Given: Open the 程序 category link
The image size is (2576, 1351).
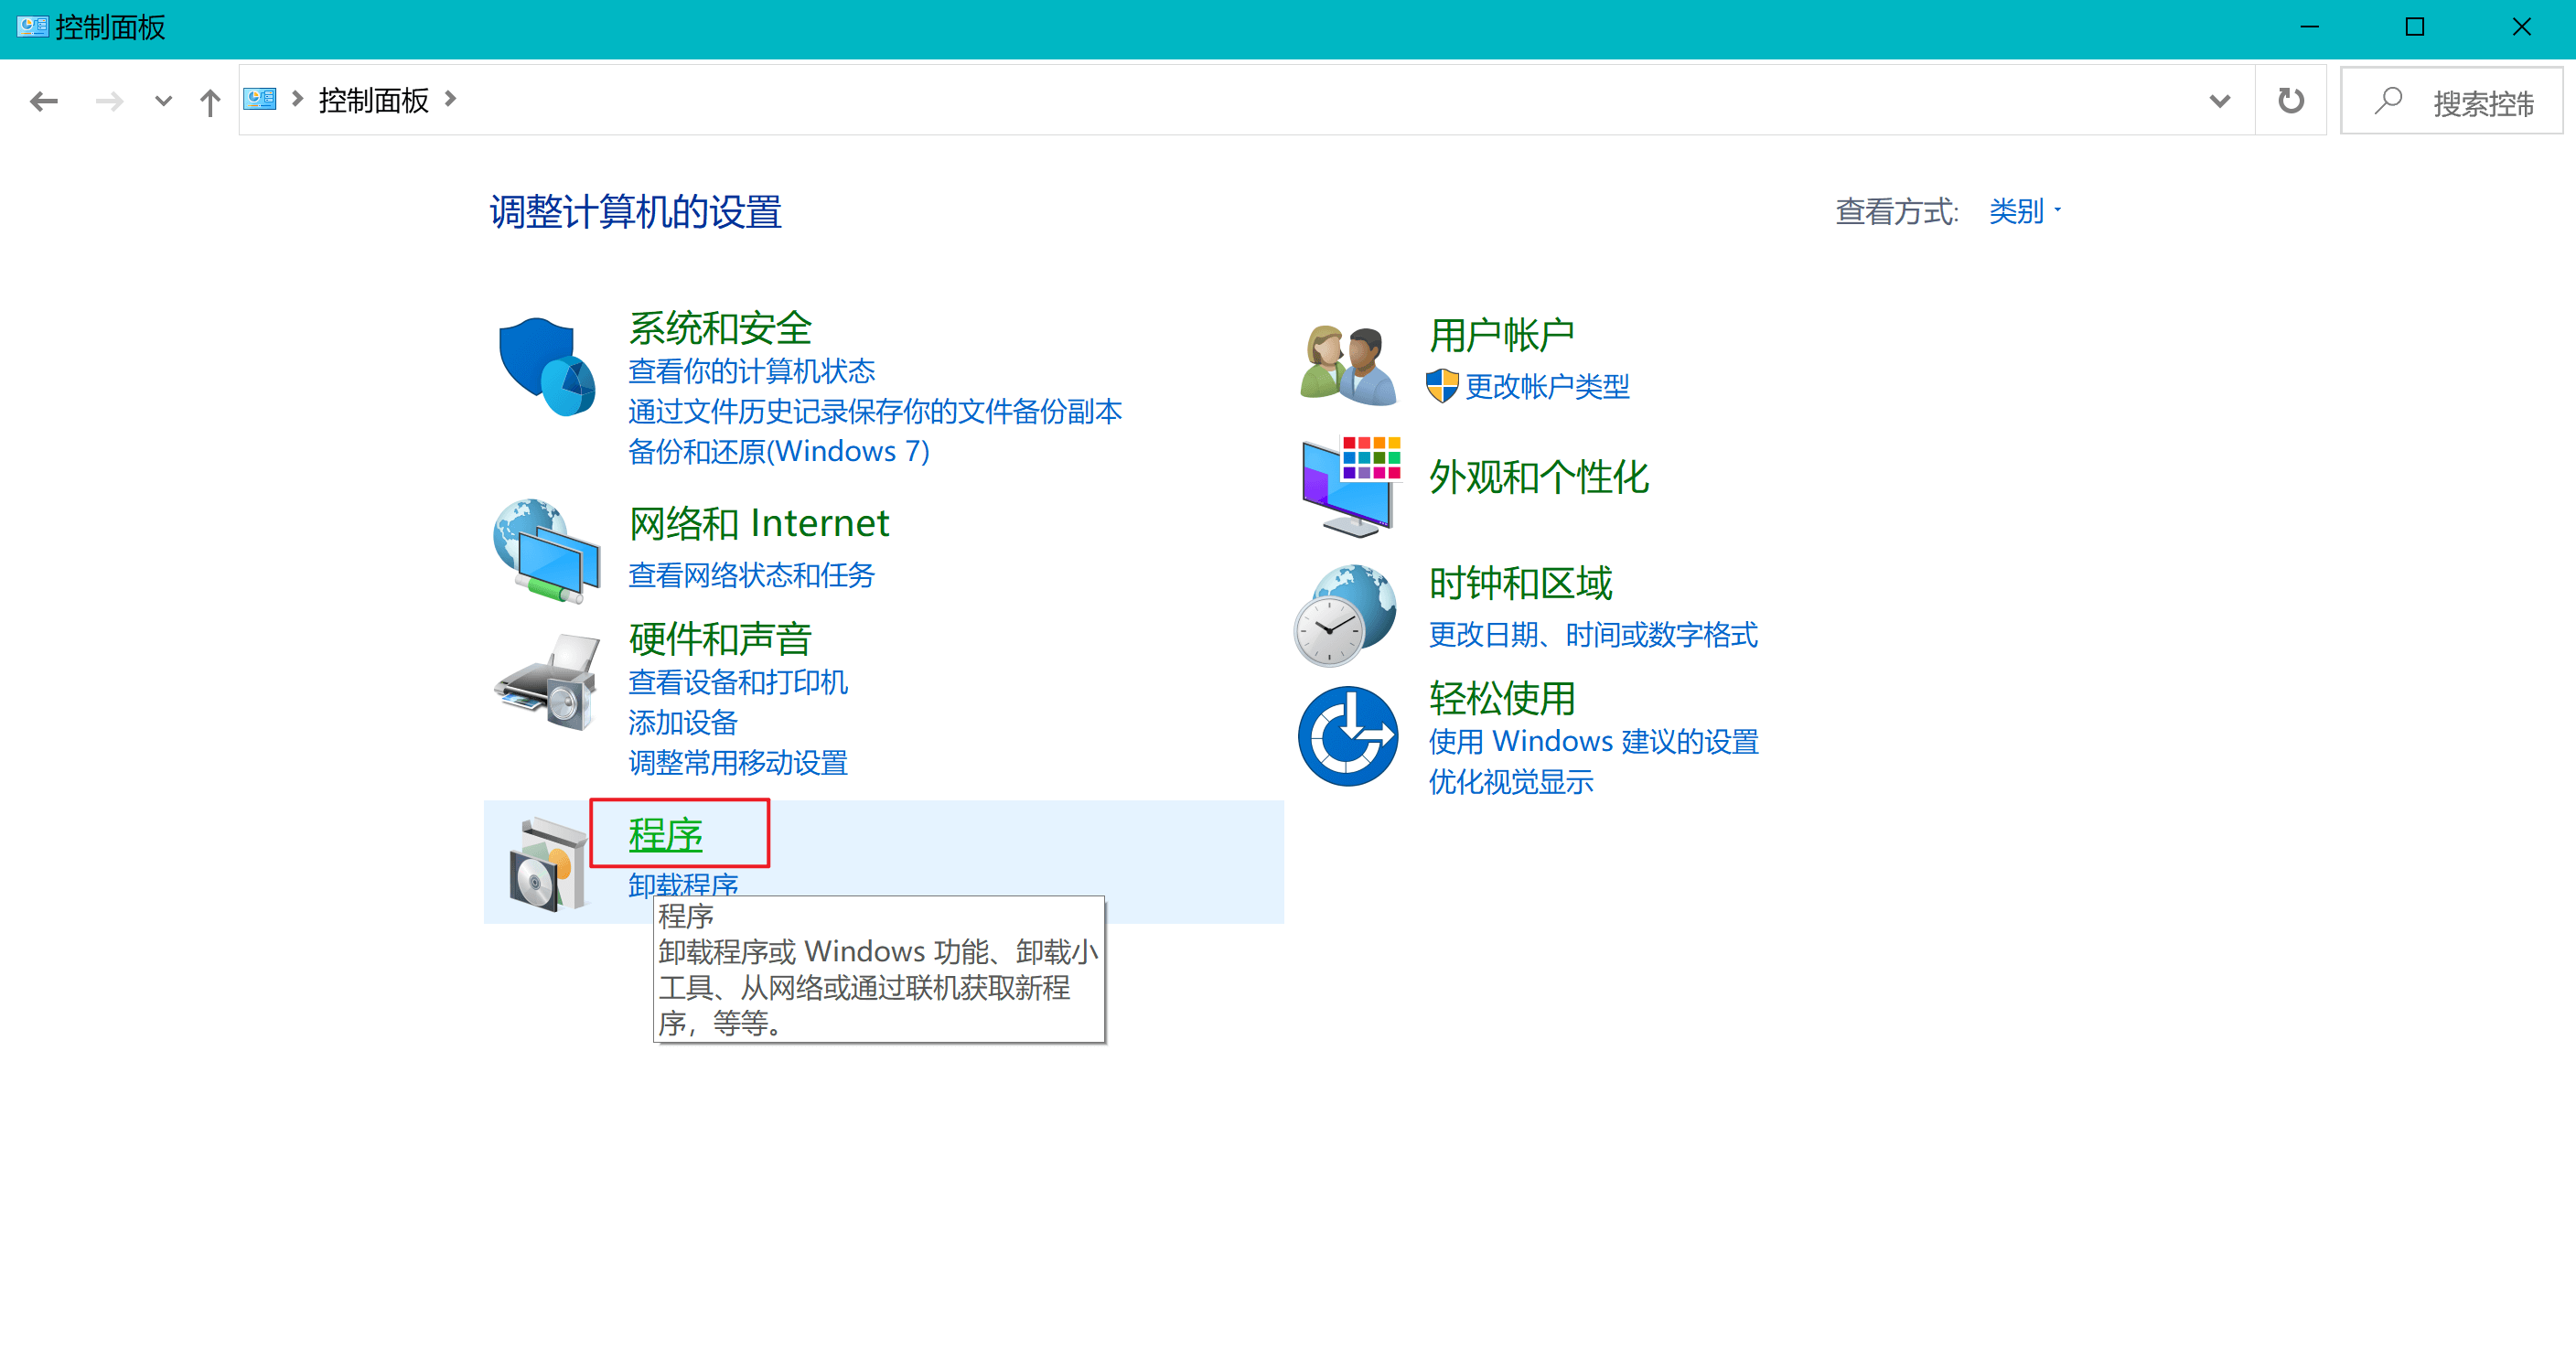Looking at the screenshot, I should pyautogui.click(x=665, y=834).
